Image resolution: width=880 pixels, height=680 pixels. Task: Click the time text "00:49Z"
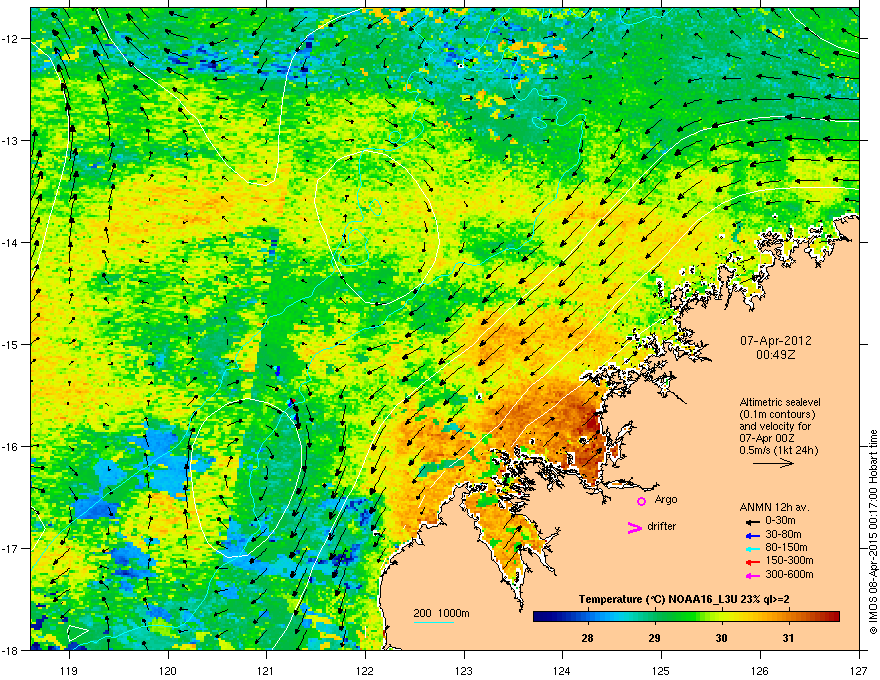776,355
